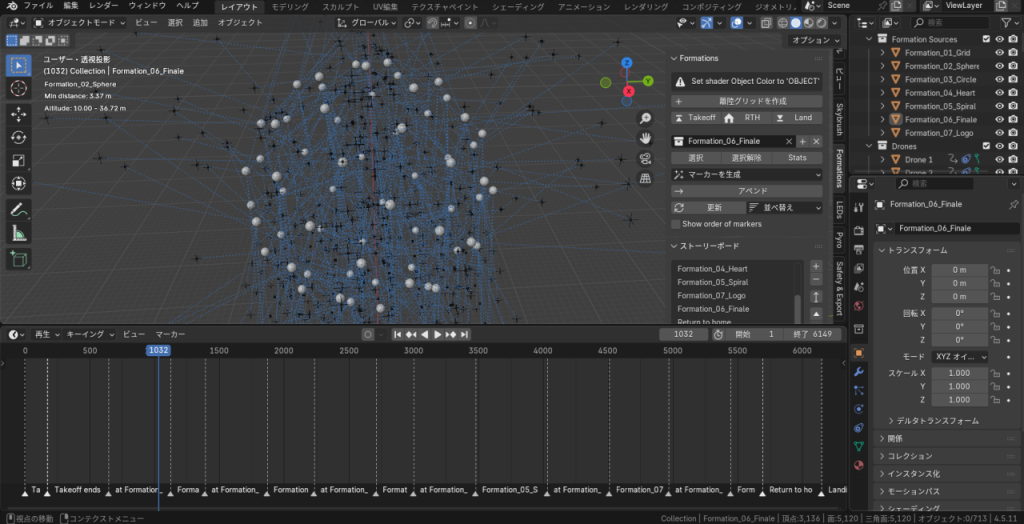
Task: Open the レンダー menu
Action: pyautogui.click(x=104, y=6)
